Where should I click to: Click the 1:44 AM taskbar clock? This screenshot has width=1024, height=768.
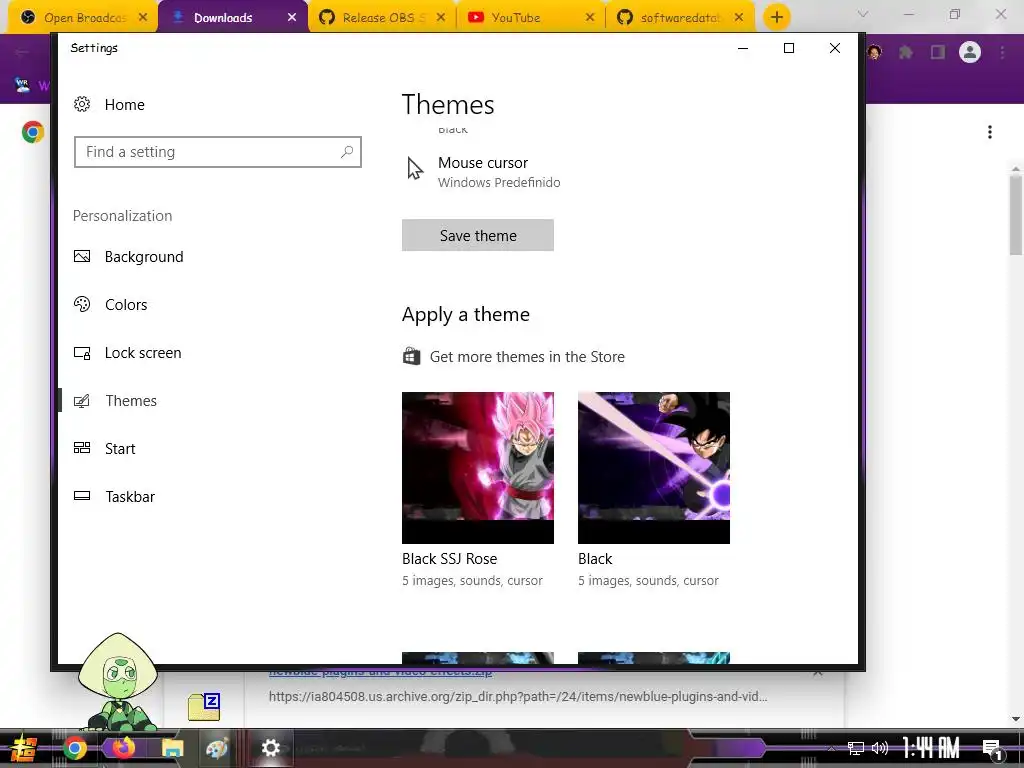(931, 748)
